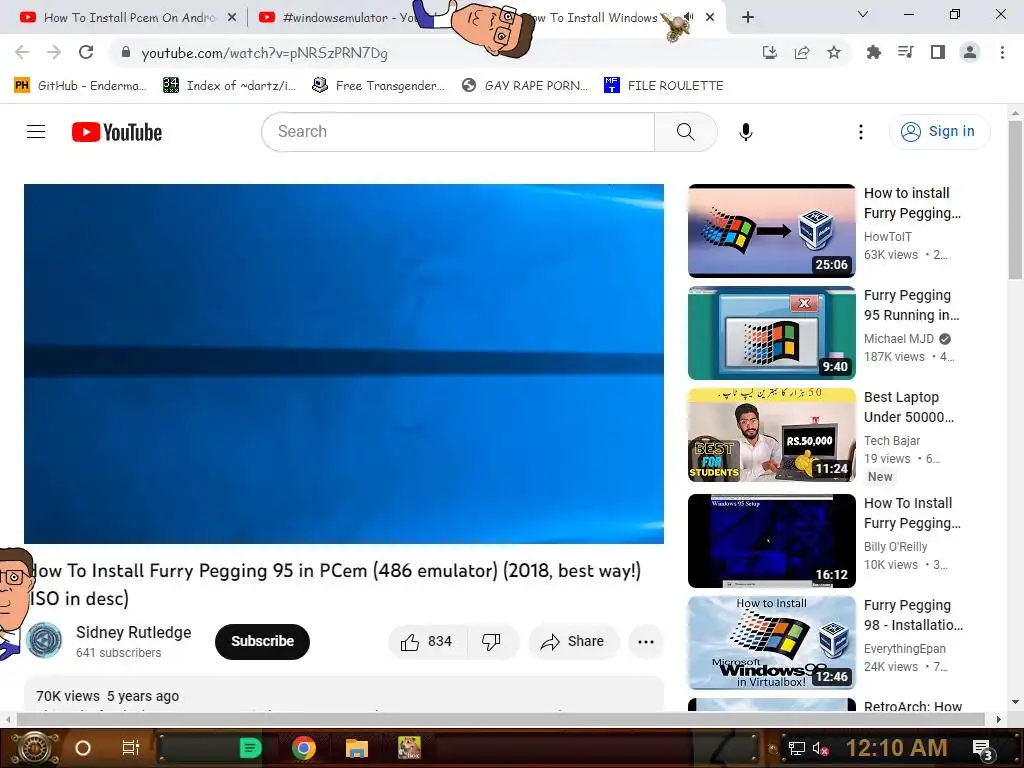The height and width of the screenshot is (768, 1024).
Task: Click the Sign in button
Action: pyautogui.click(x=939, y=132)
